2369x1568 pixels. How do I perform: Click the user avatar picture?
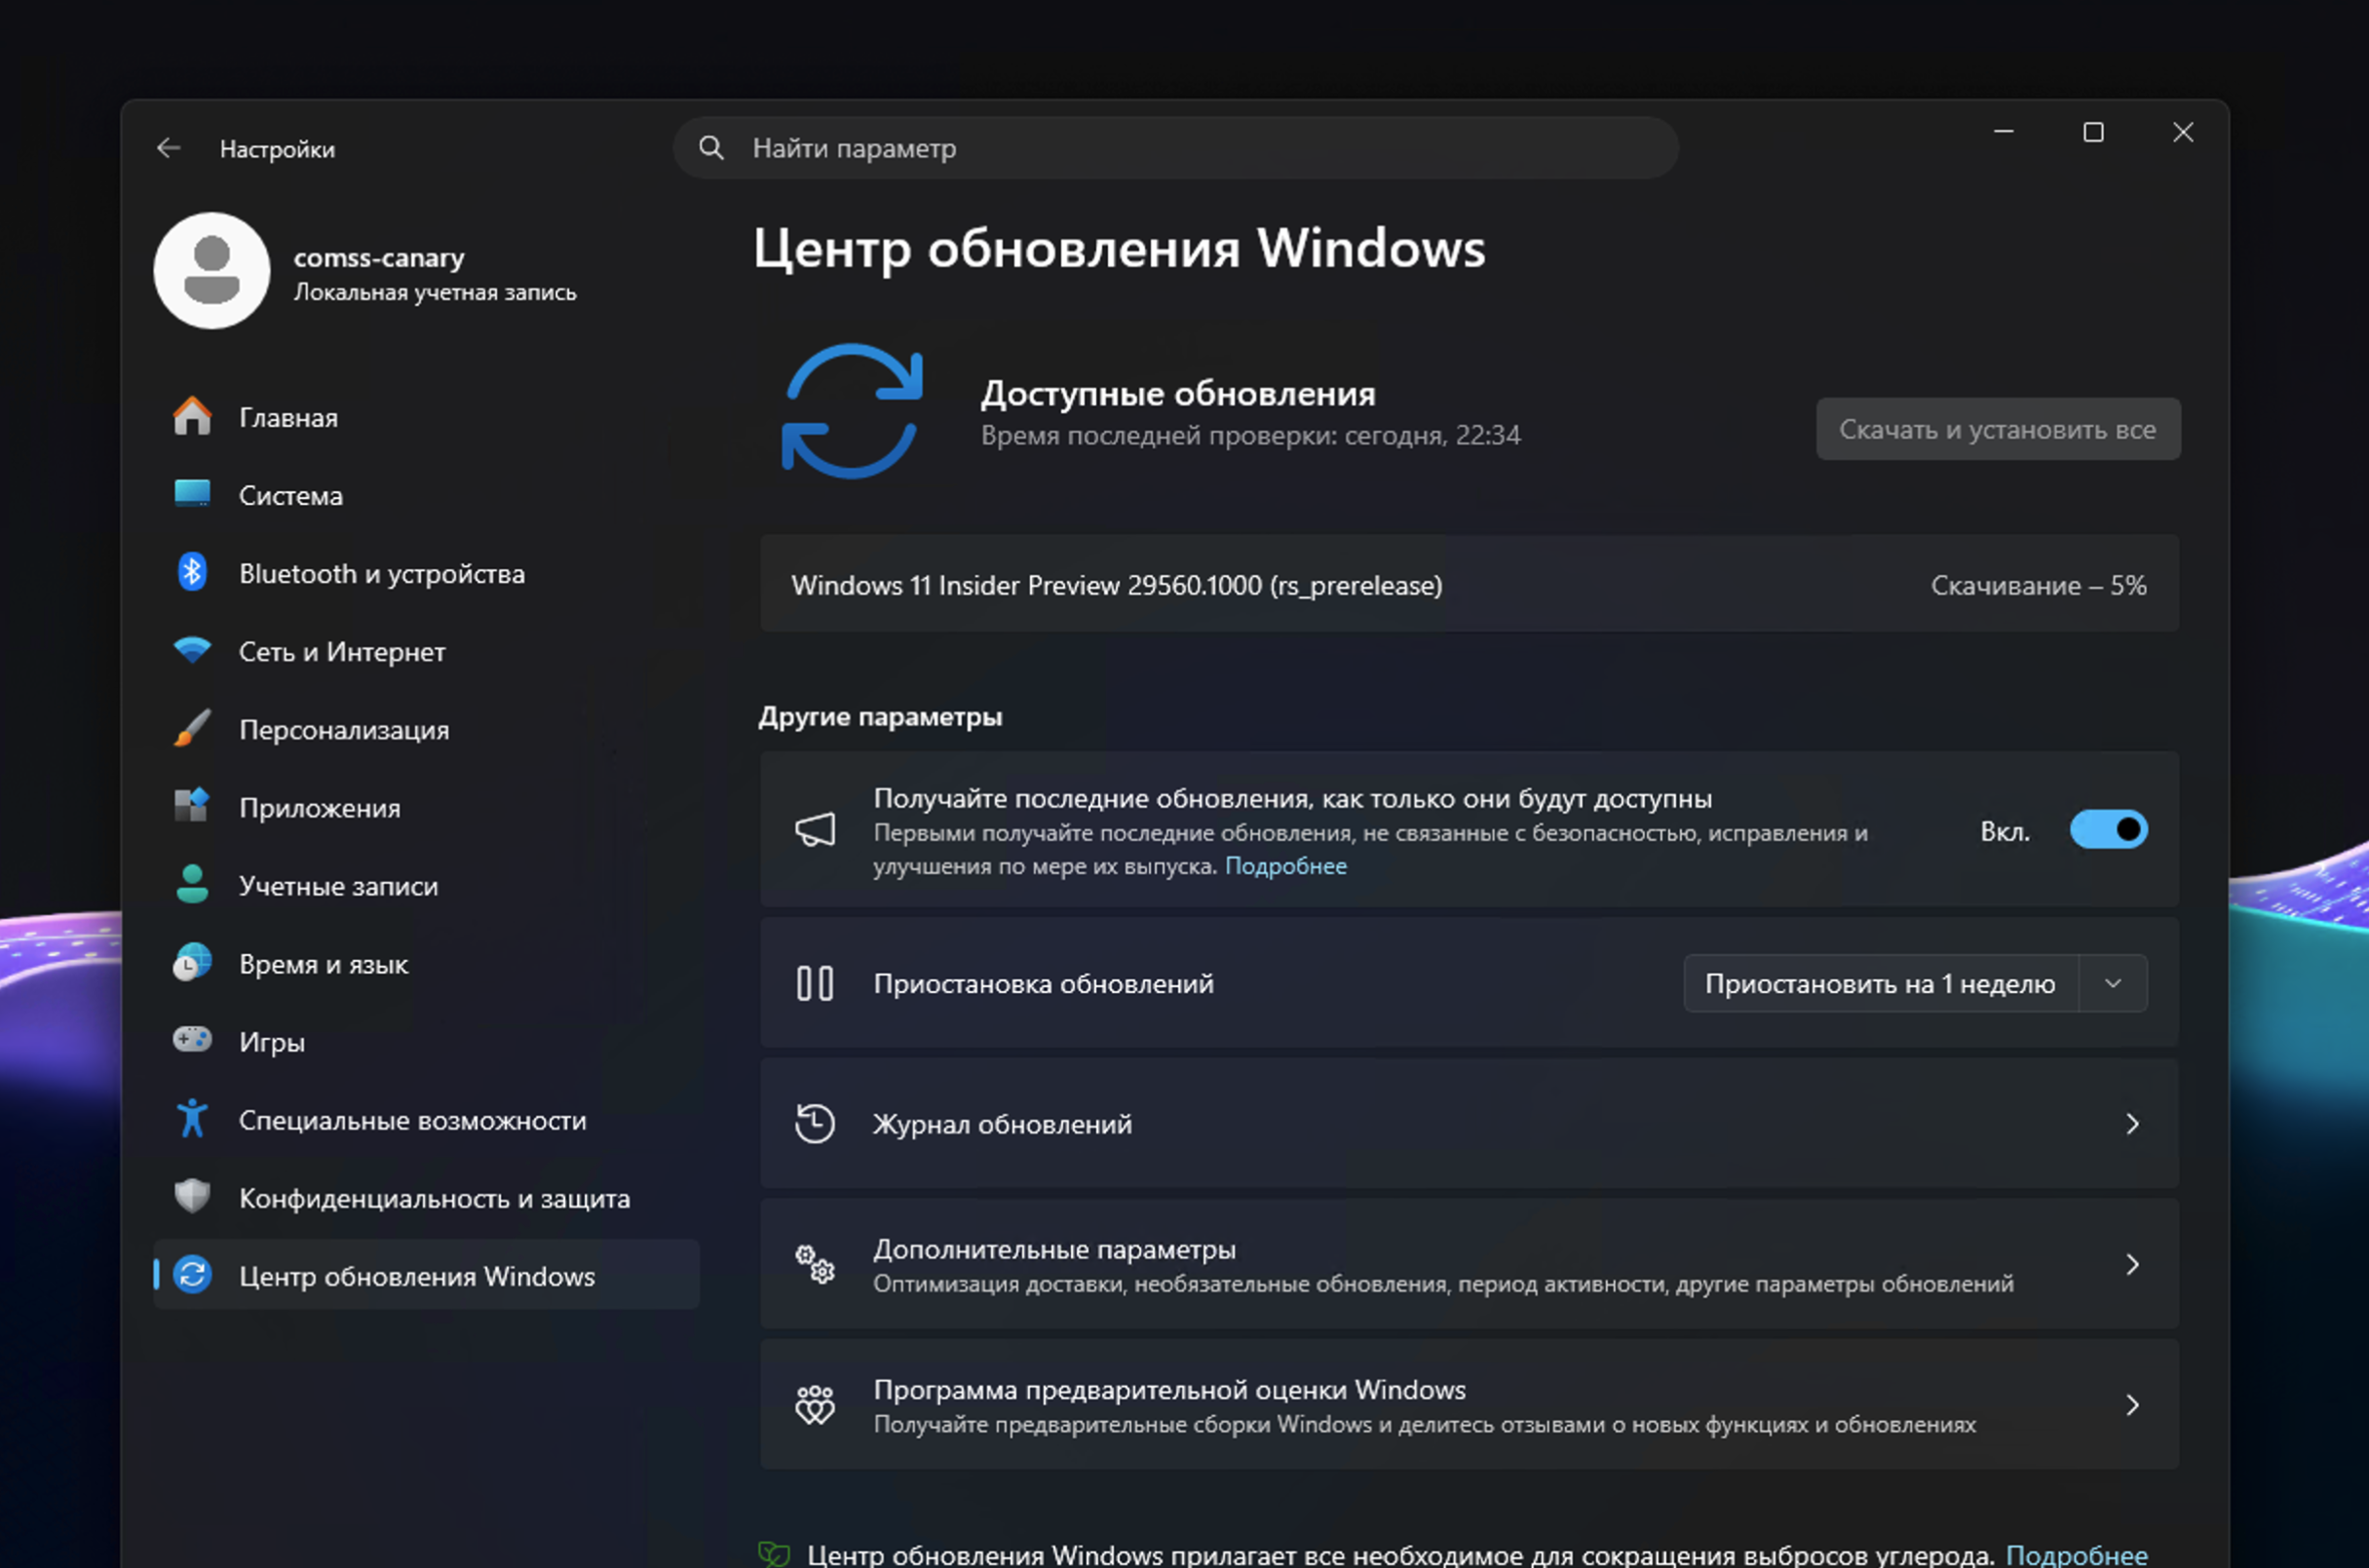(211, 270)
